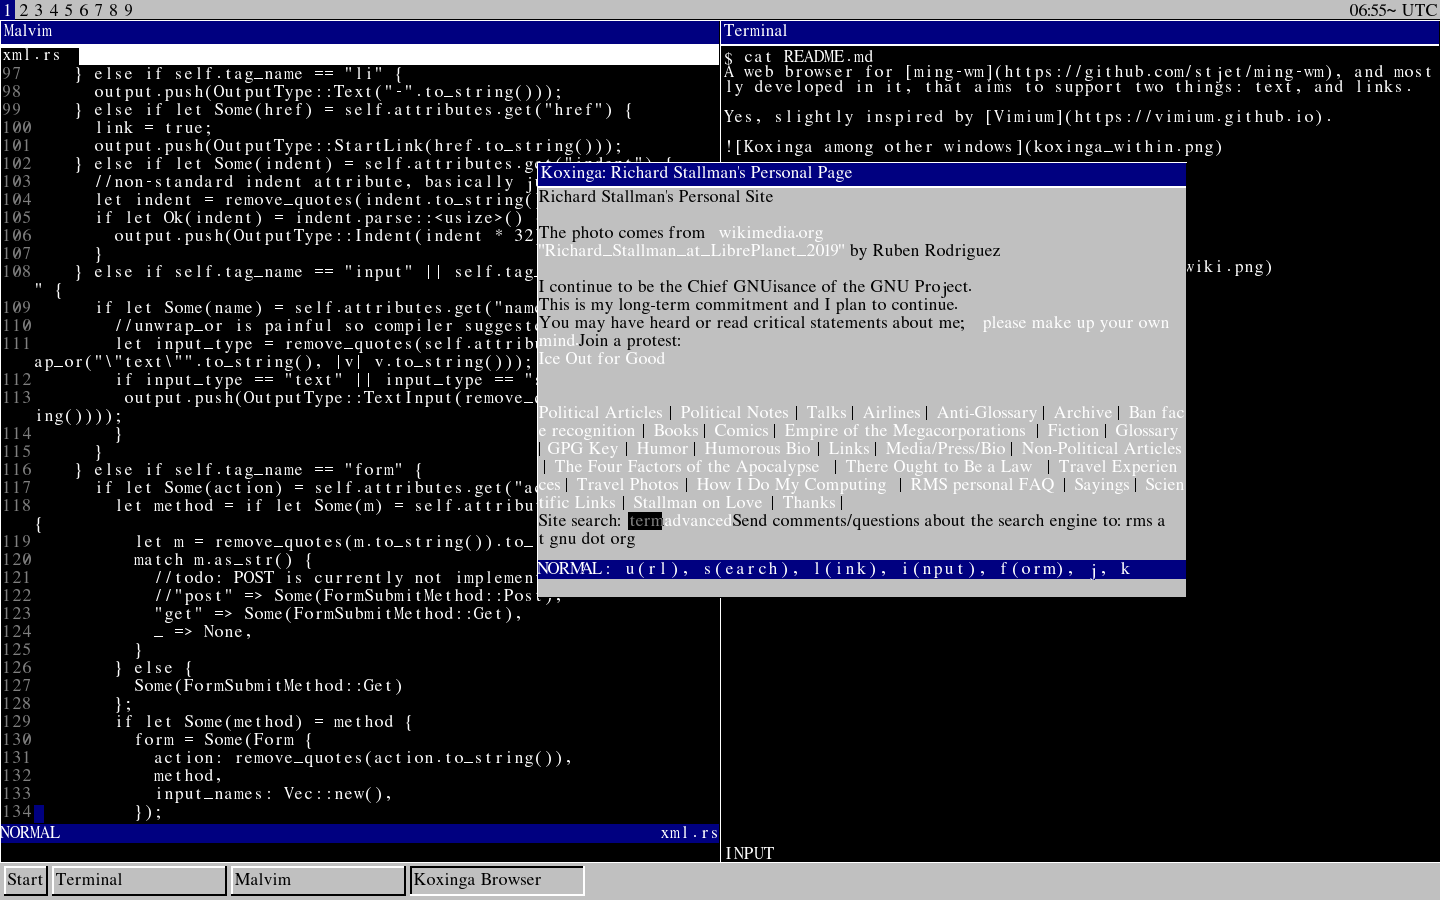Follow the wikimedia.org link
This screenshot has height=900, width=1440.
click(770, 233)
